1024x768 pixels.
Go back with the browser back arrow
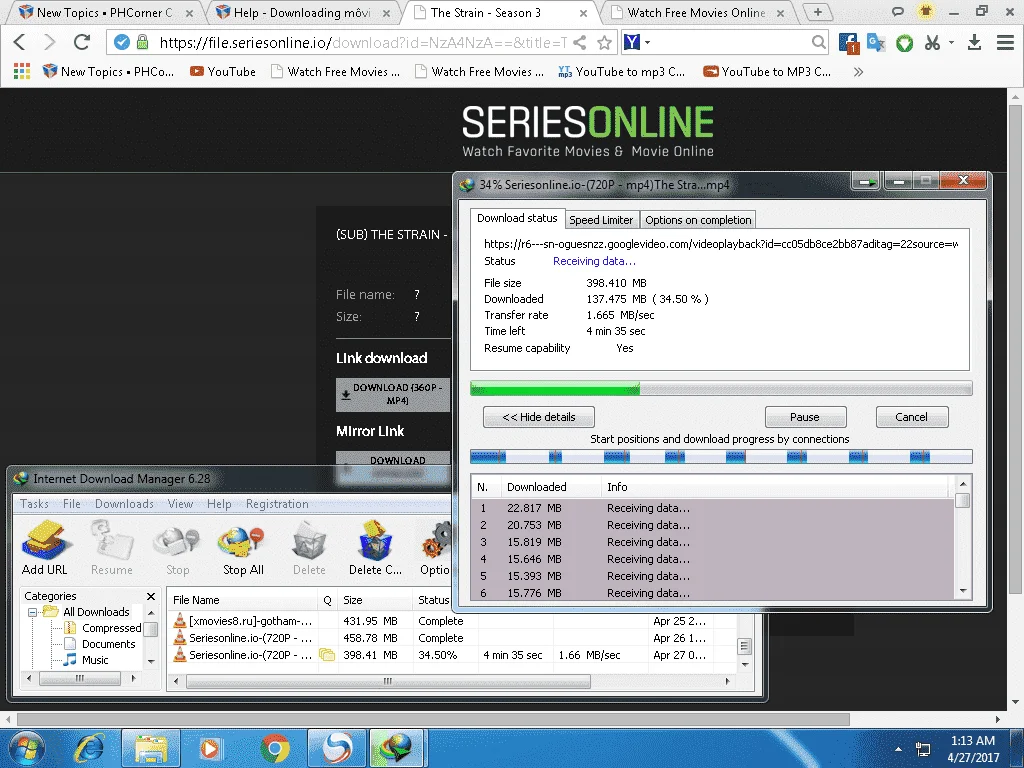coord(20,42)
